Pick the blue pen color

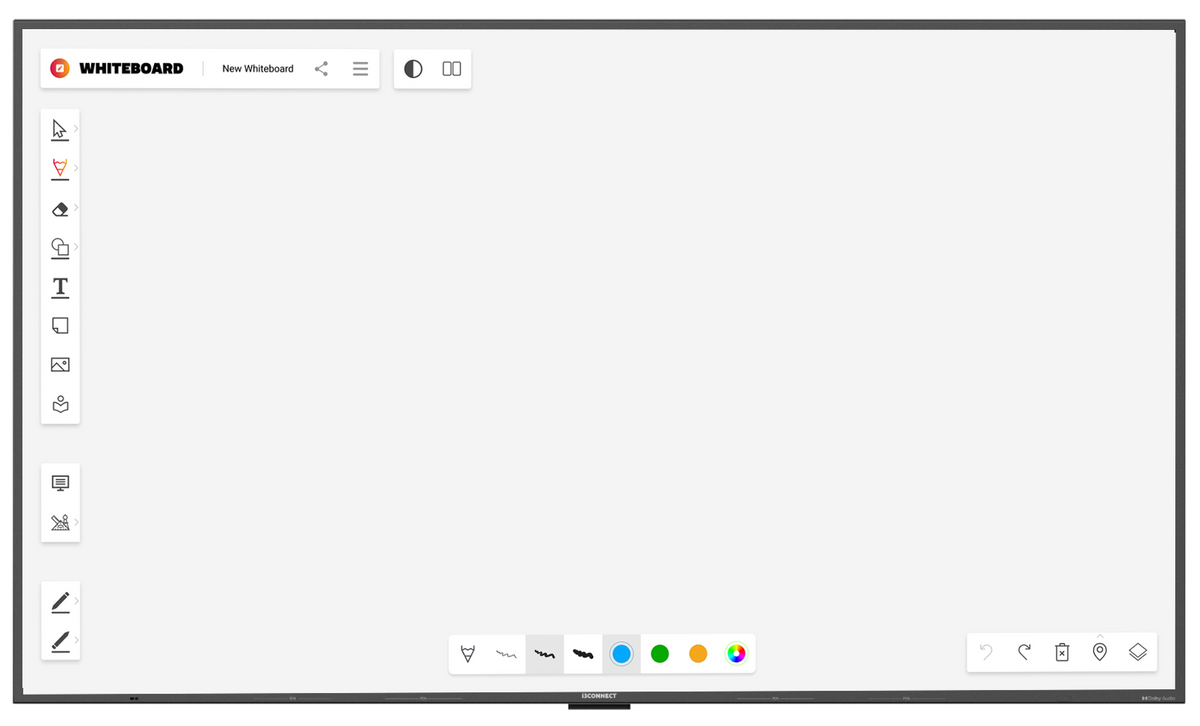coord(621,654)
